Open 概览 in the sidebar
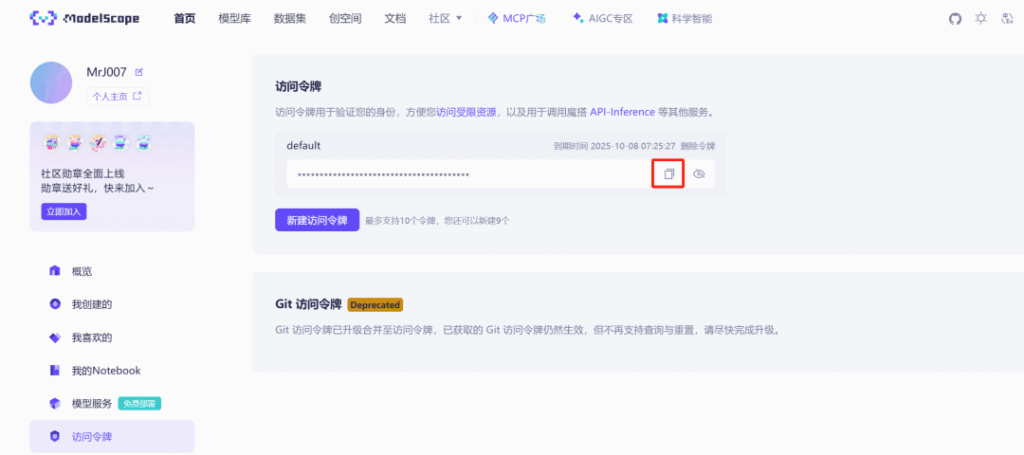Viewport: 1024px width, 455px height. (x=82, y=271)
